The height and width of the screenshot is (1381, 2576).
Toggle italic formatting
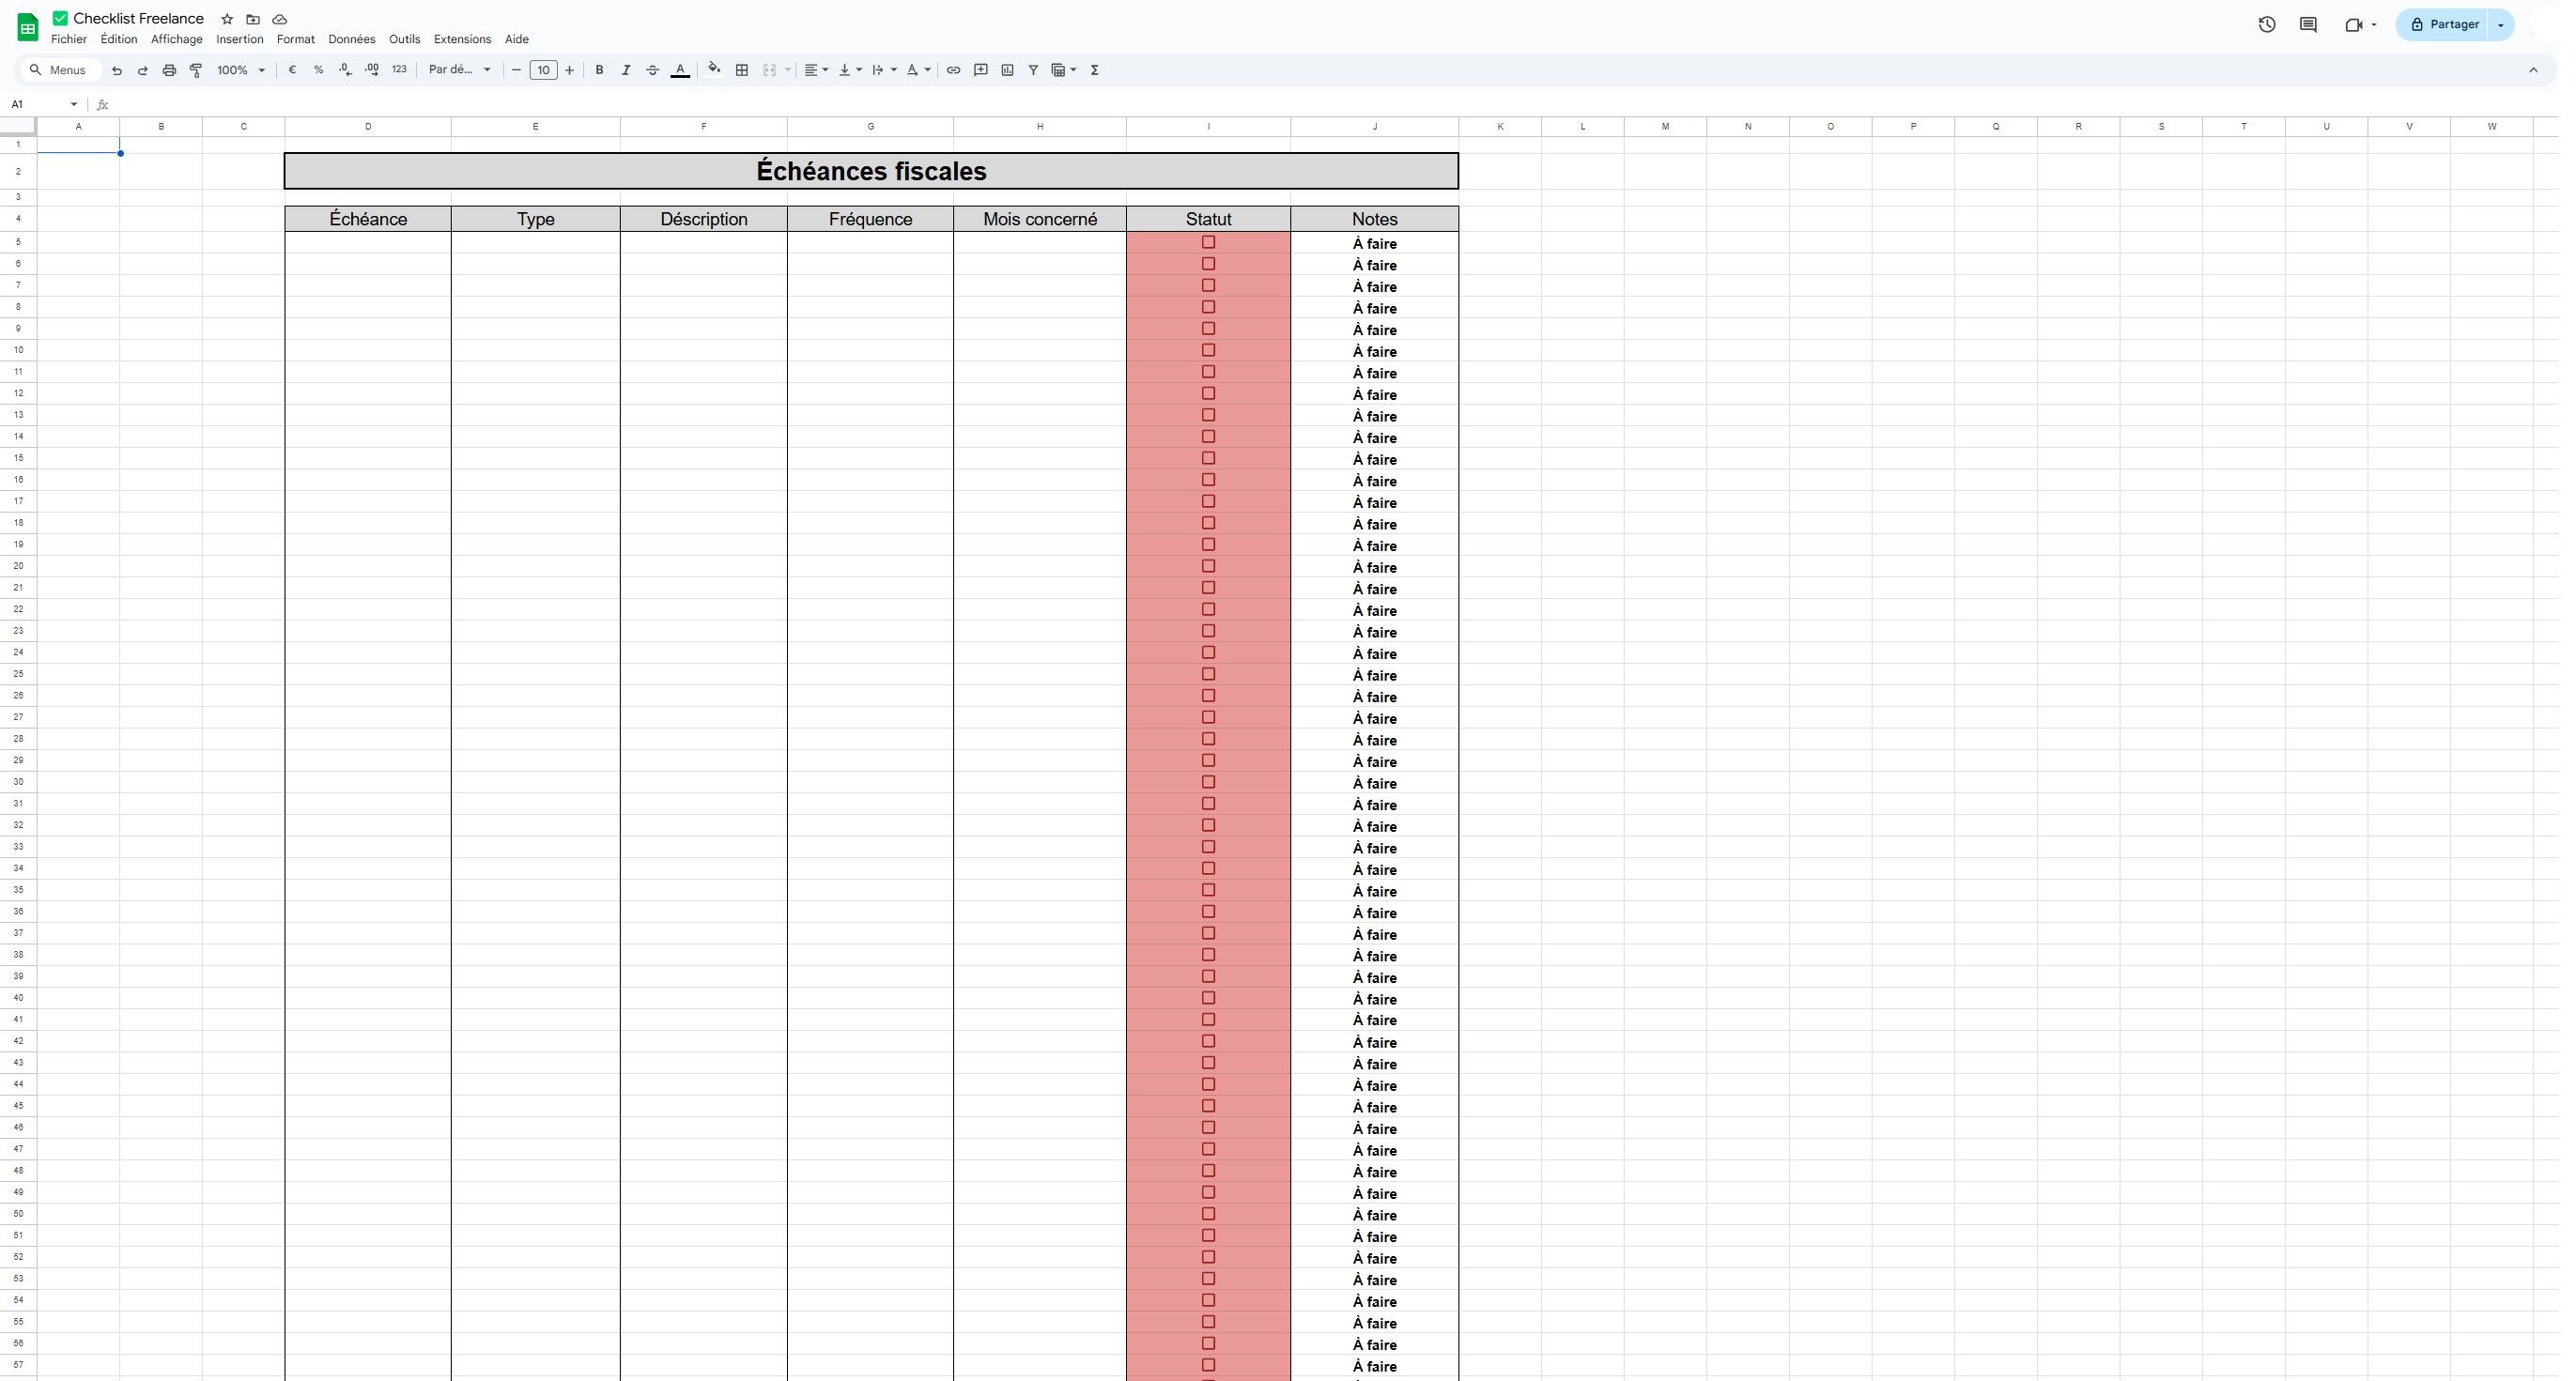click(x=626, y=70)
